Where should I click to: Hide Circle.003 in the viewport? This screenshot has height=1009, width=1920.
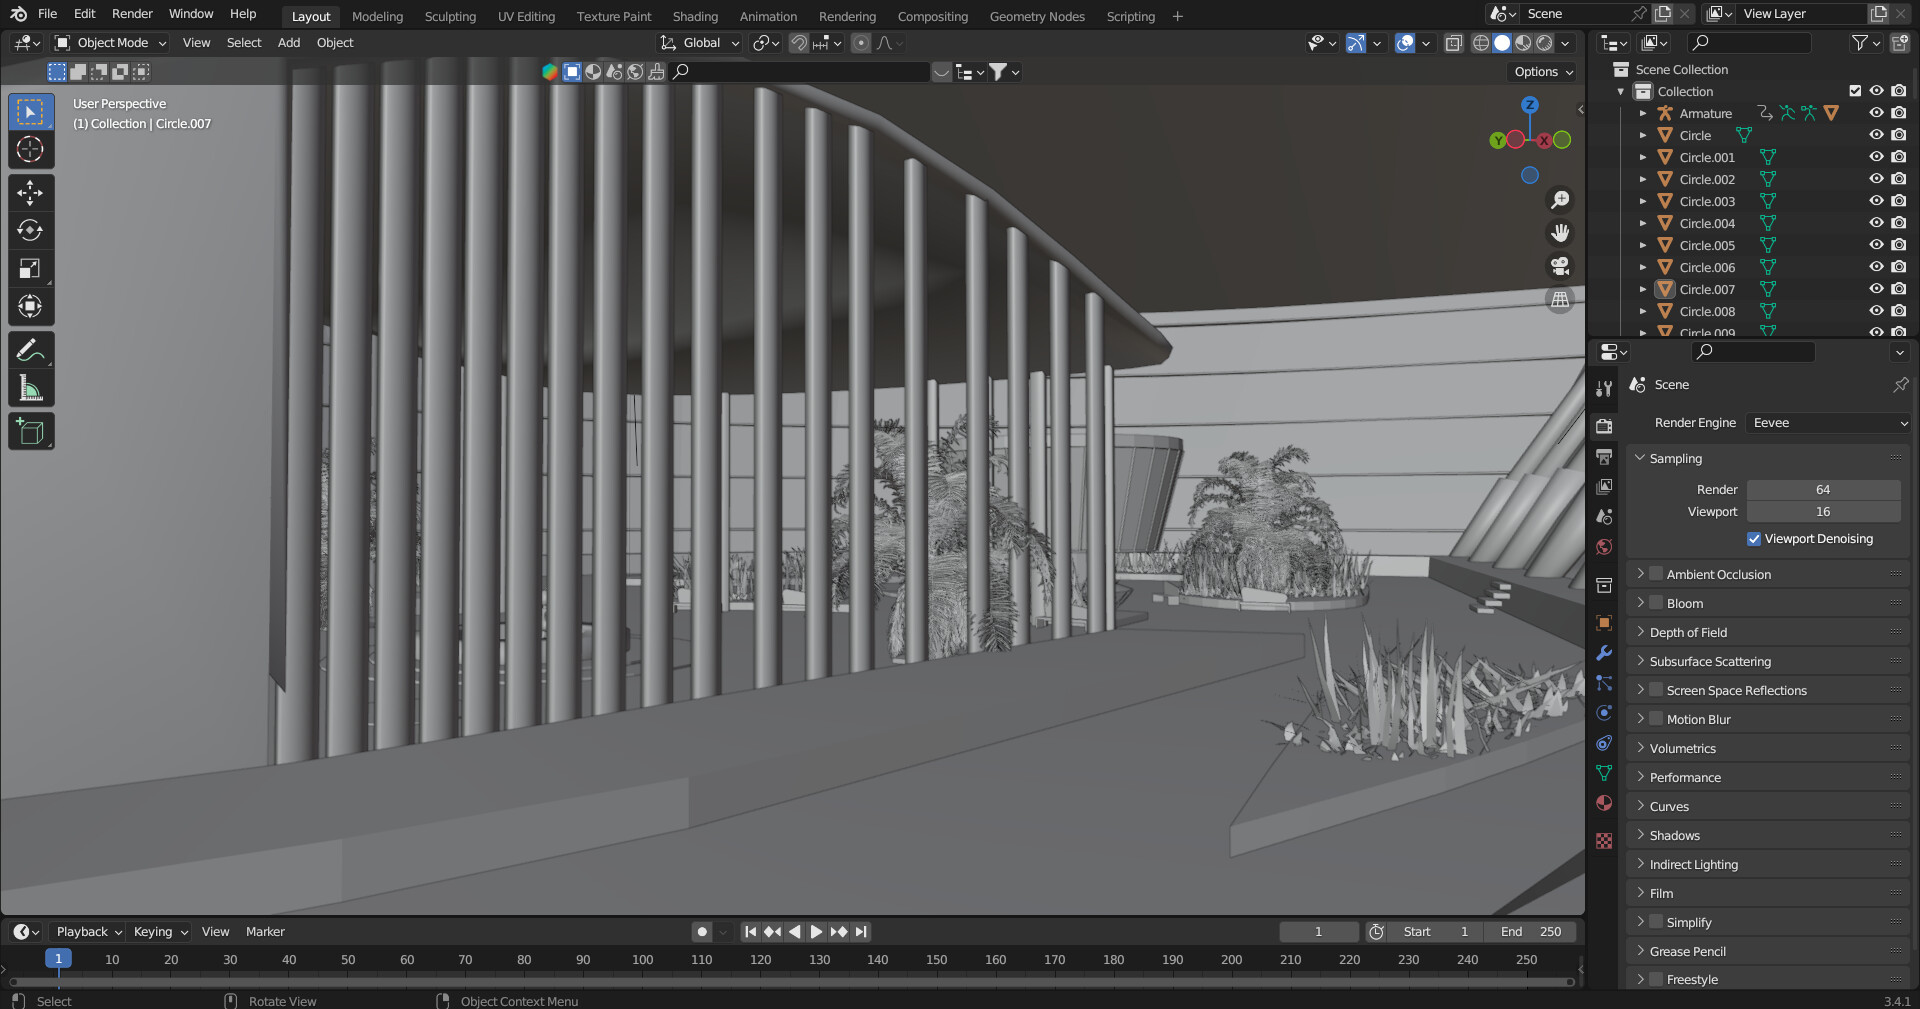tap(1876, 201)
